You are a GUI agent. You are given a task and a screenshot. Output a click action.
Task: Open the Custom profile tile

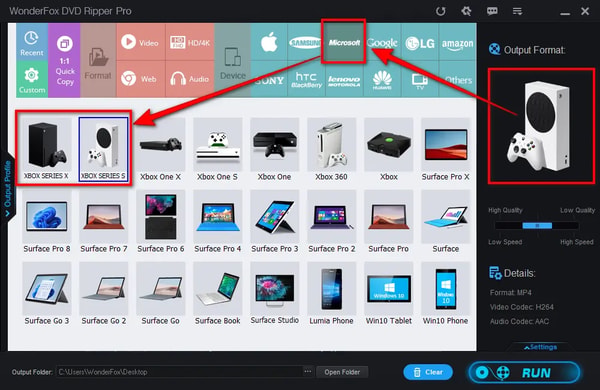(32, 80)
